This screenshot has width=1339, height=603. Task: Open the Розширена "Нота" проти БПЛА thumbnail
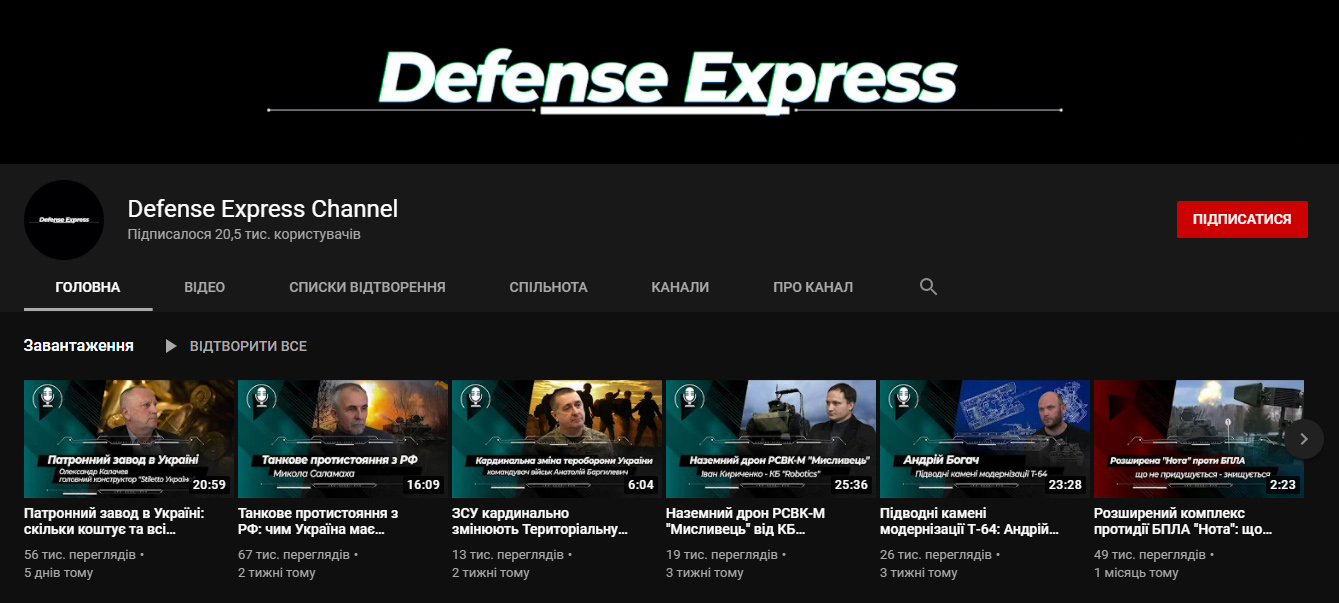1199,438
